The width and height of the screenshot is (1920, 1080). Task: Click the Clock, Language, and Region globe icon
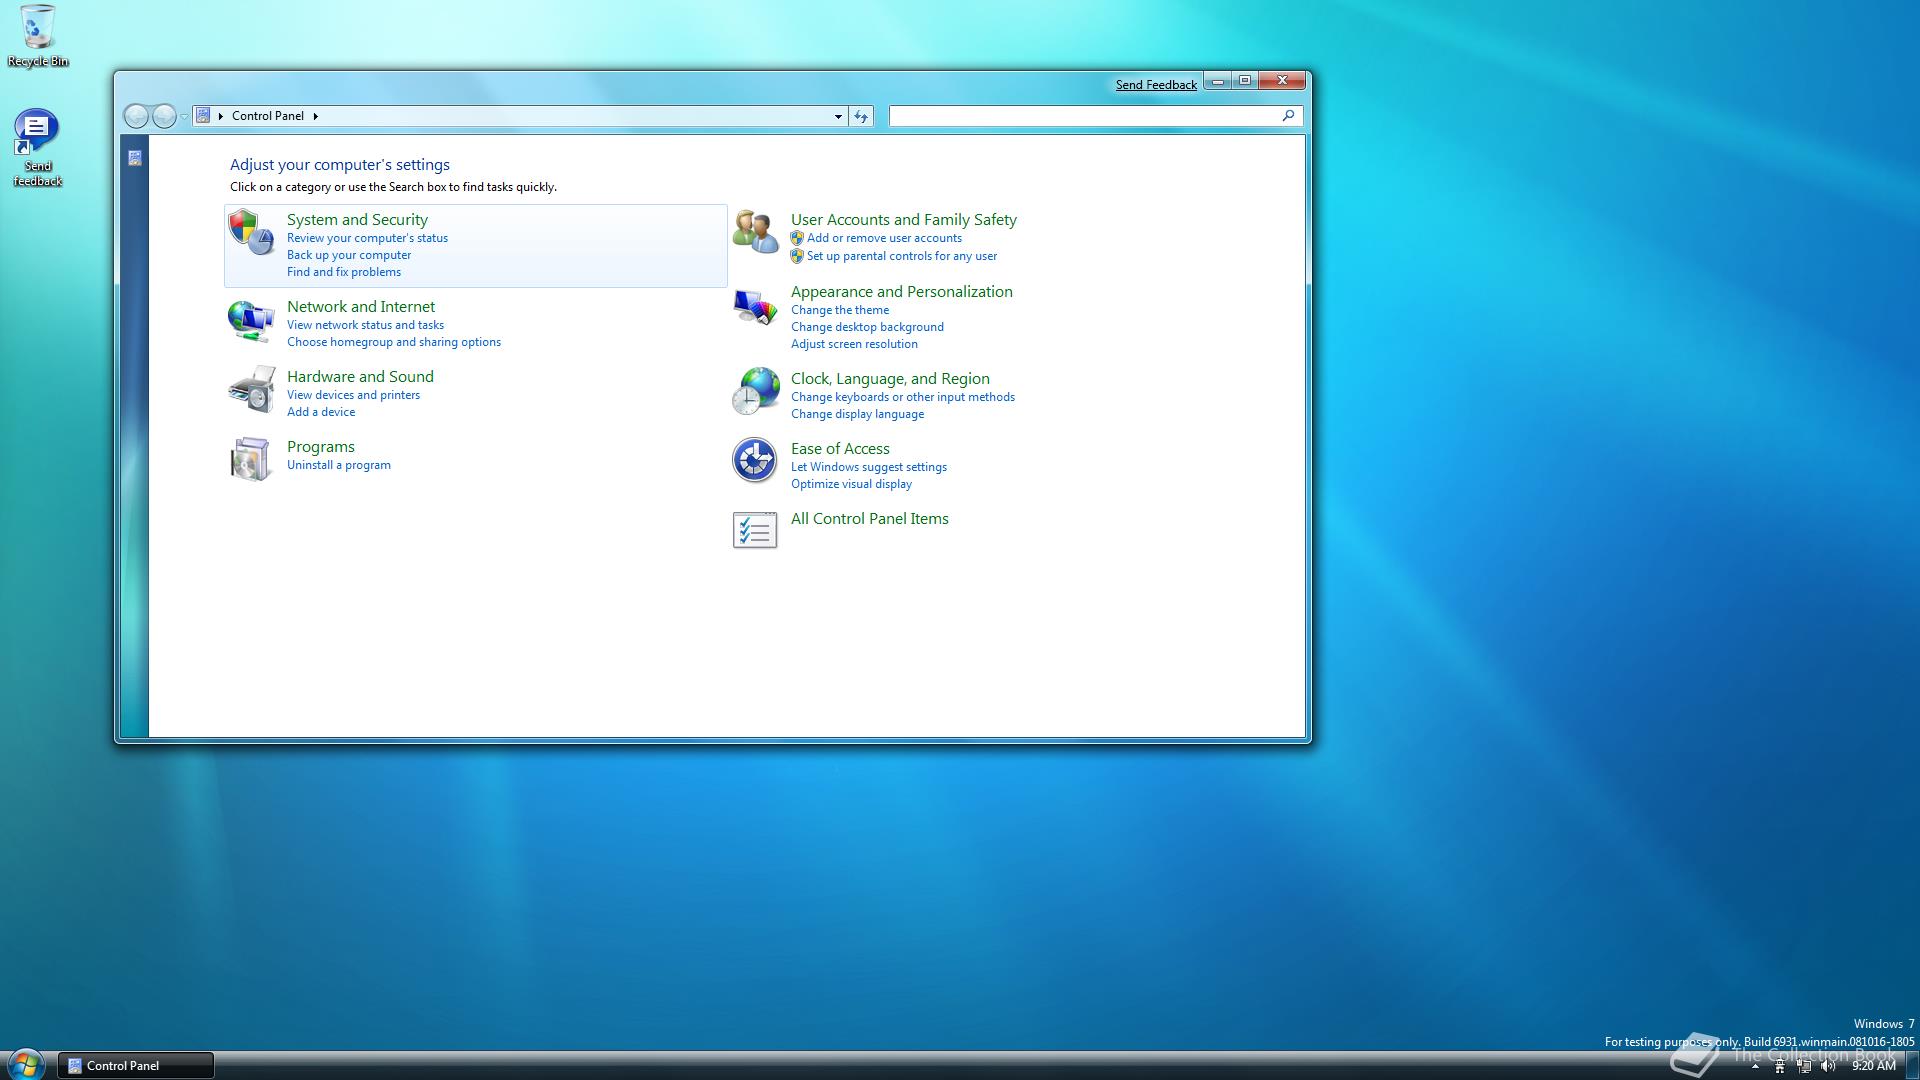tap(755, 391)
